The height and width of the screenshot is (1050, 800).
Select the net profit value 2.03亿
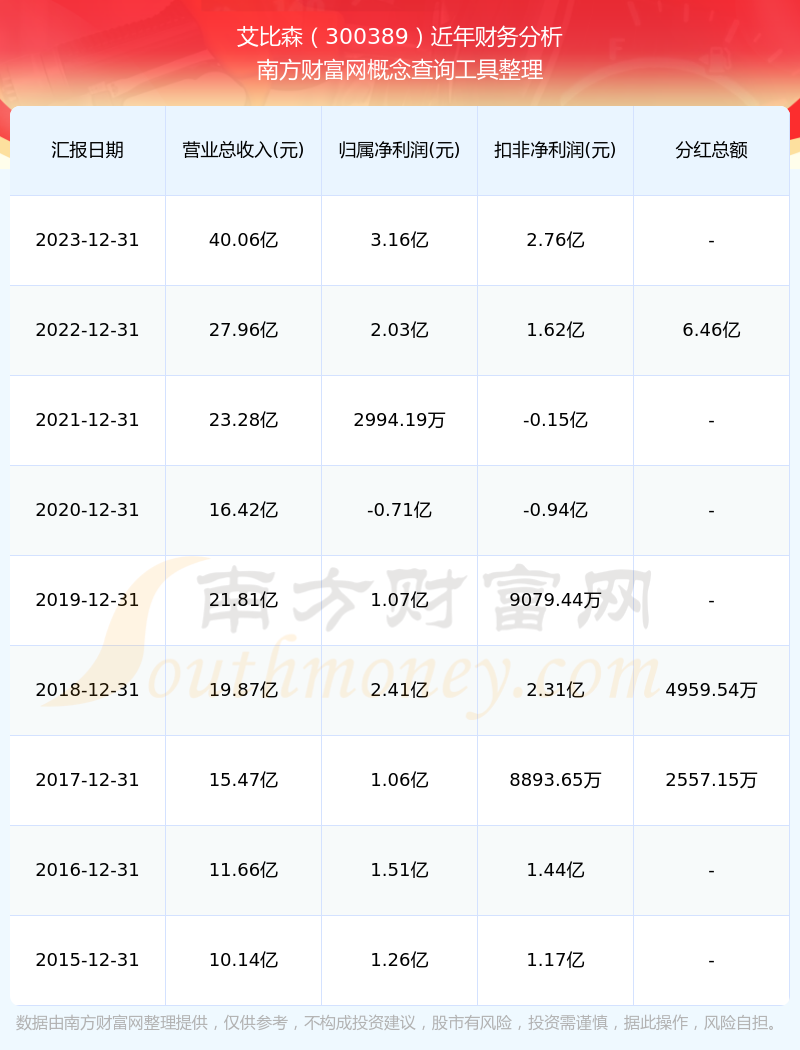(399, 330)
